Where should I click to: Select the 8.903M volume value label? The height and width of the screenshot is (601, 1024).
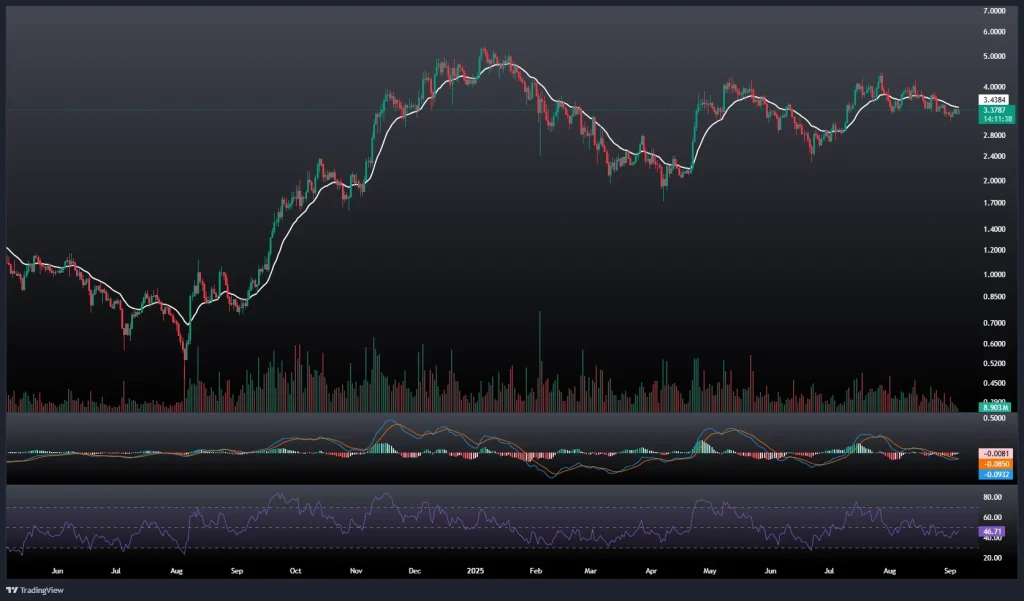(994, 408)
